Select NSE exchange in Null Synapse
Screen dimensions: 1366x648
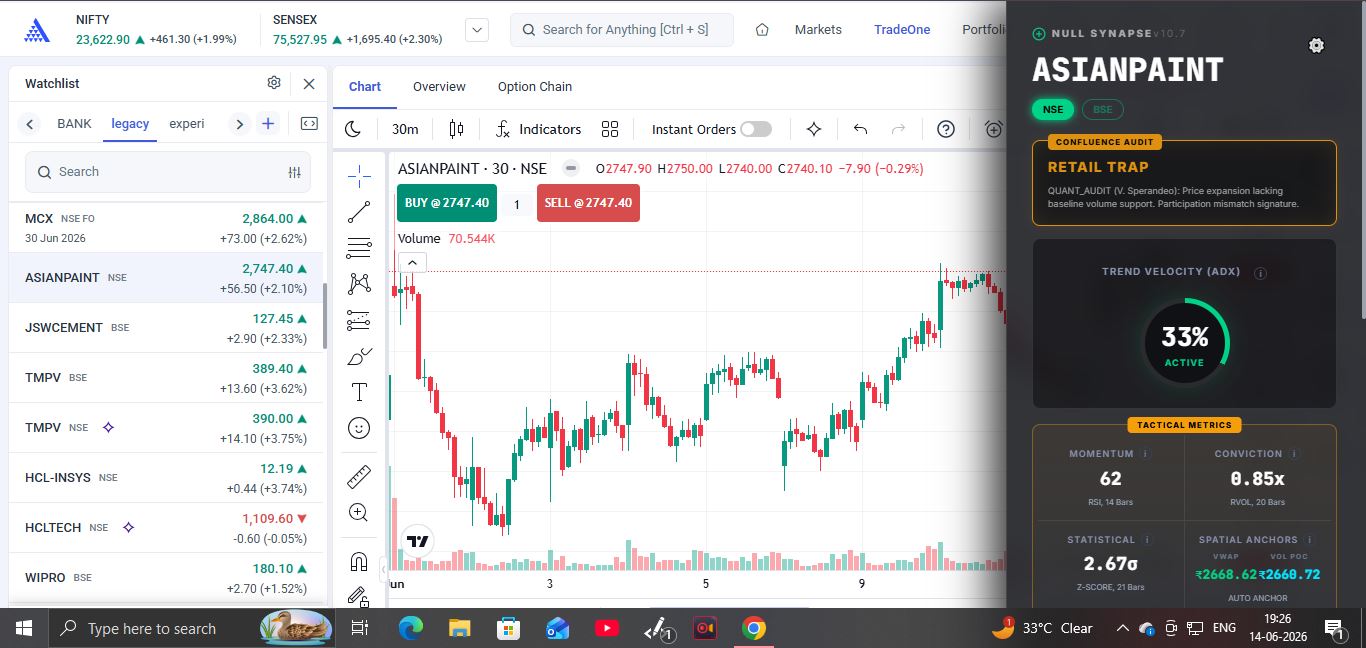[x=1052, y=109]
